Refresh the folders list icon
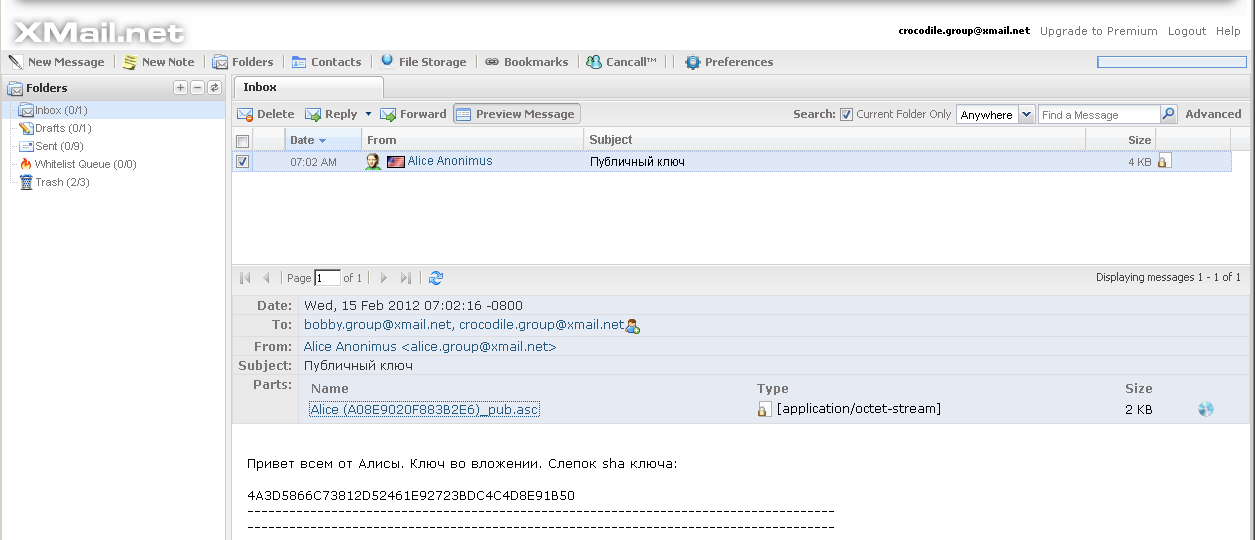The height and width of the screenshot is (540, 1255). 214,88
